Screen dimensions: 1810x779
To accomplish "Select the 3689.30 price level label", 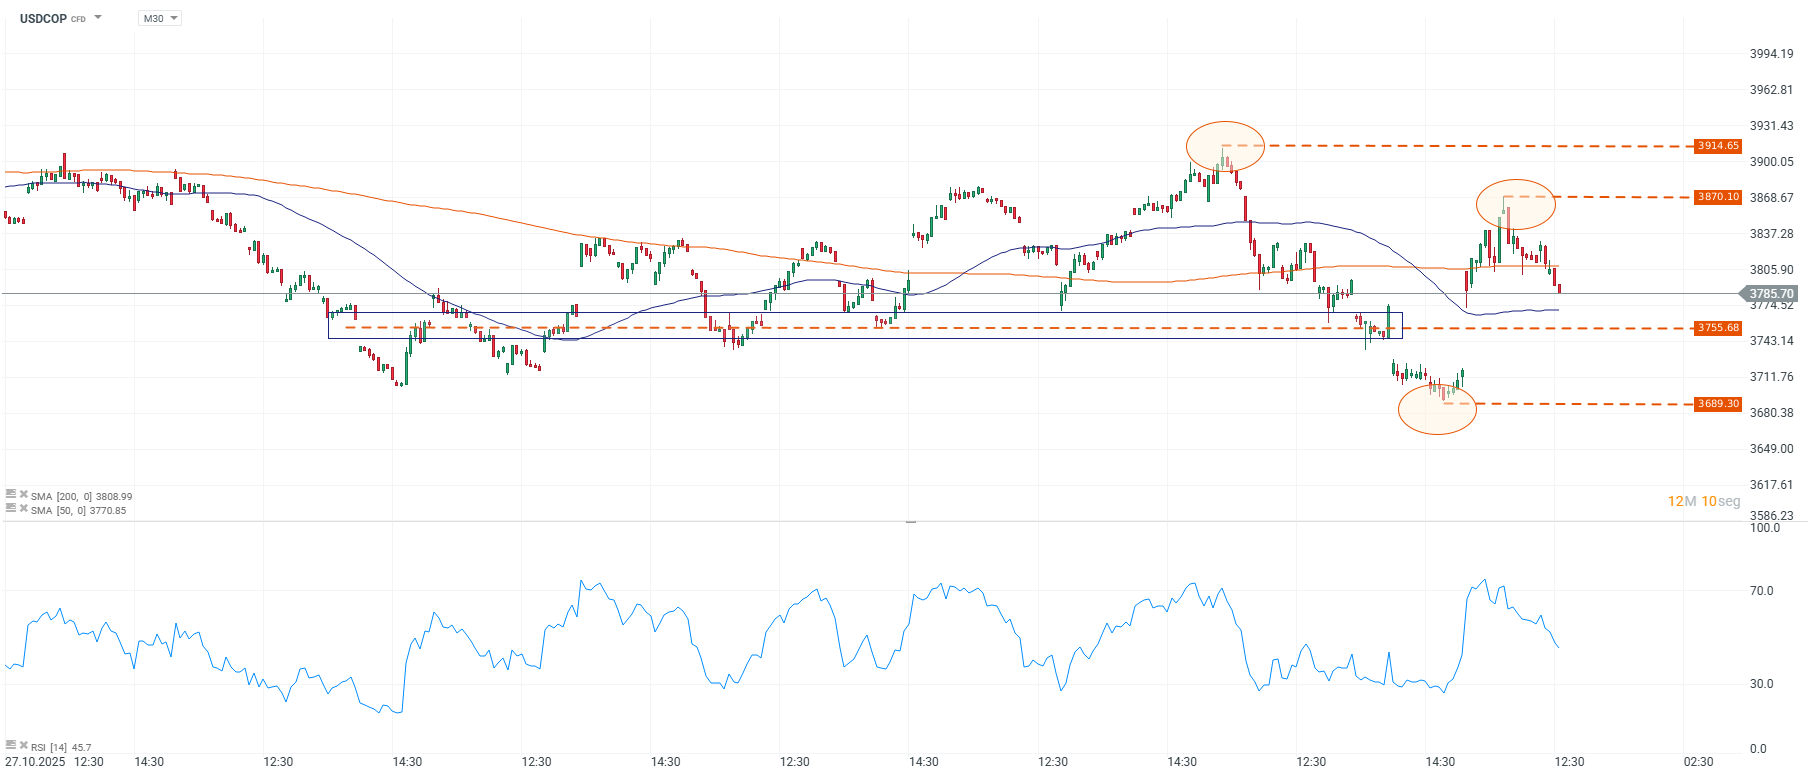I will pos(1718,404).
